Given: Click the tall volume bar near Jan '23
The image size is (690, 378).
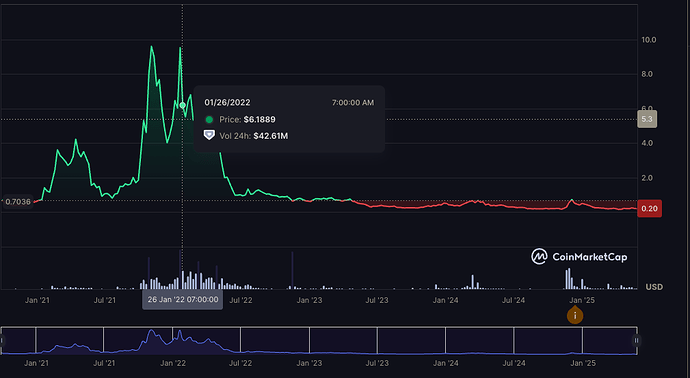Looking at the screenshot, I should click(292, 270).
